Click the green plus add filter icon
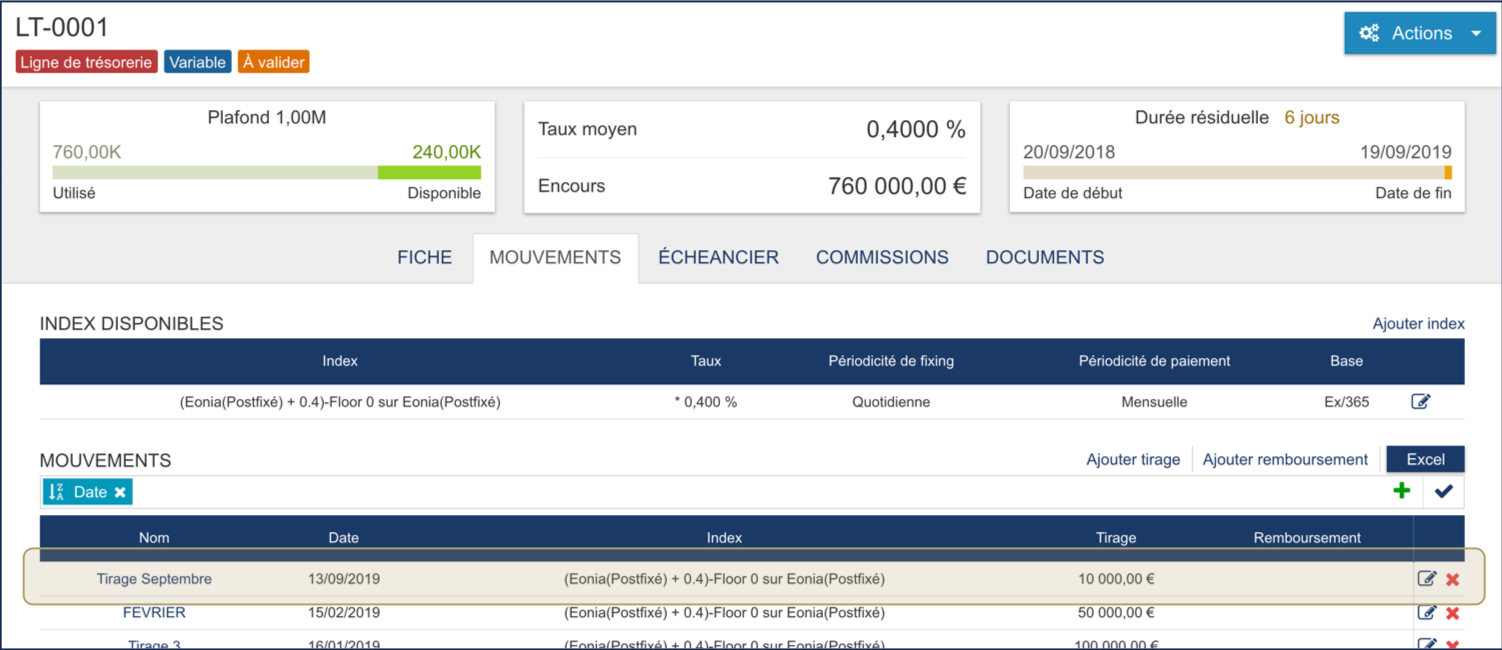This screenshot has width=1502, height=650. (1402, 491)
